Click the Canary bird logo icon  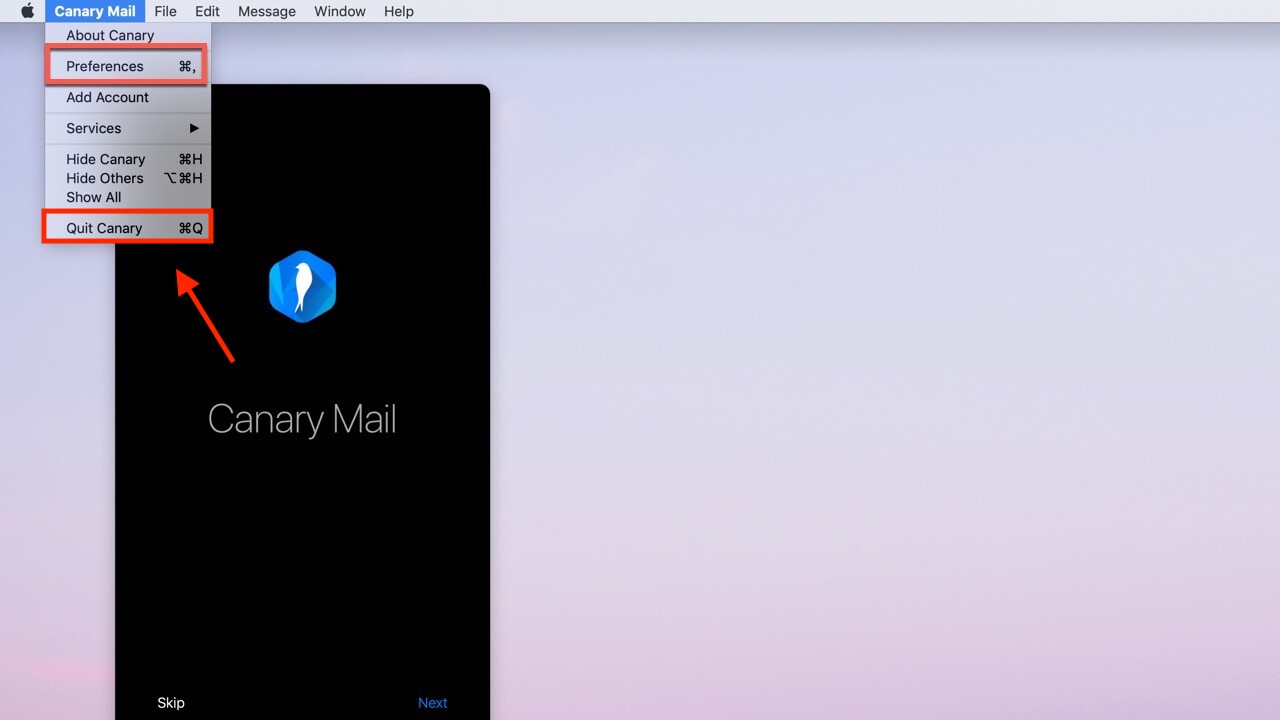pyautogui.click(x=302, y=287)
